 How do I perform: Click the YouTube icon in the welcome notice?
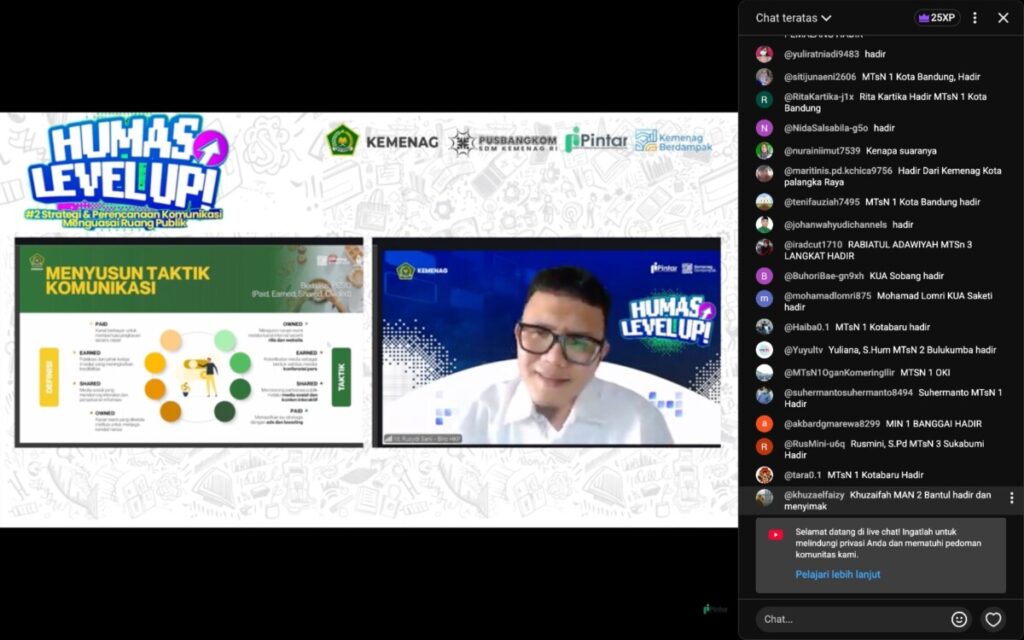click(775, 535)
